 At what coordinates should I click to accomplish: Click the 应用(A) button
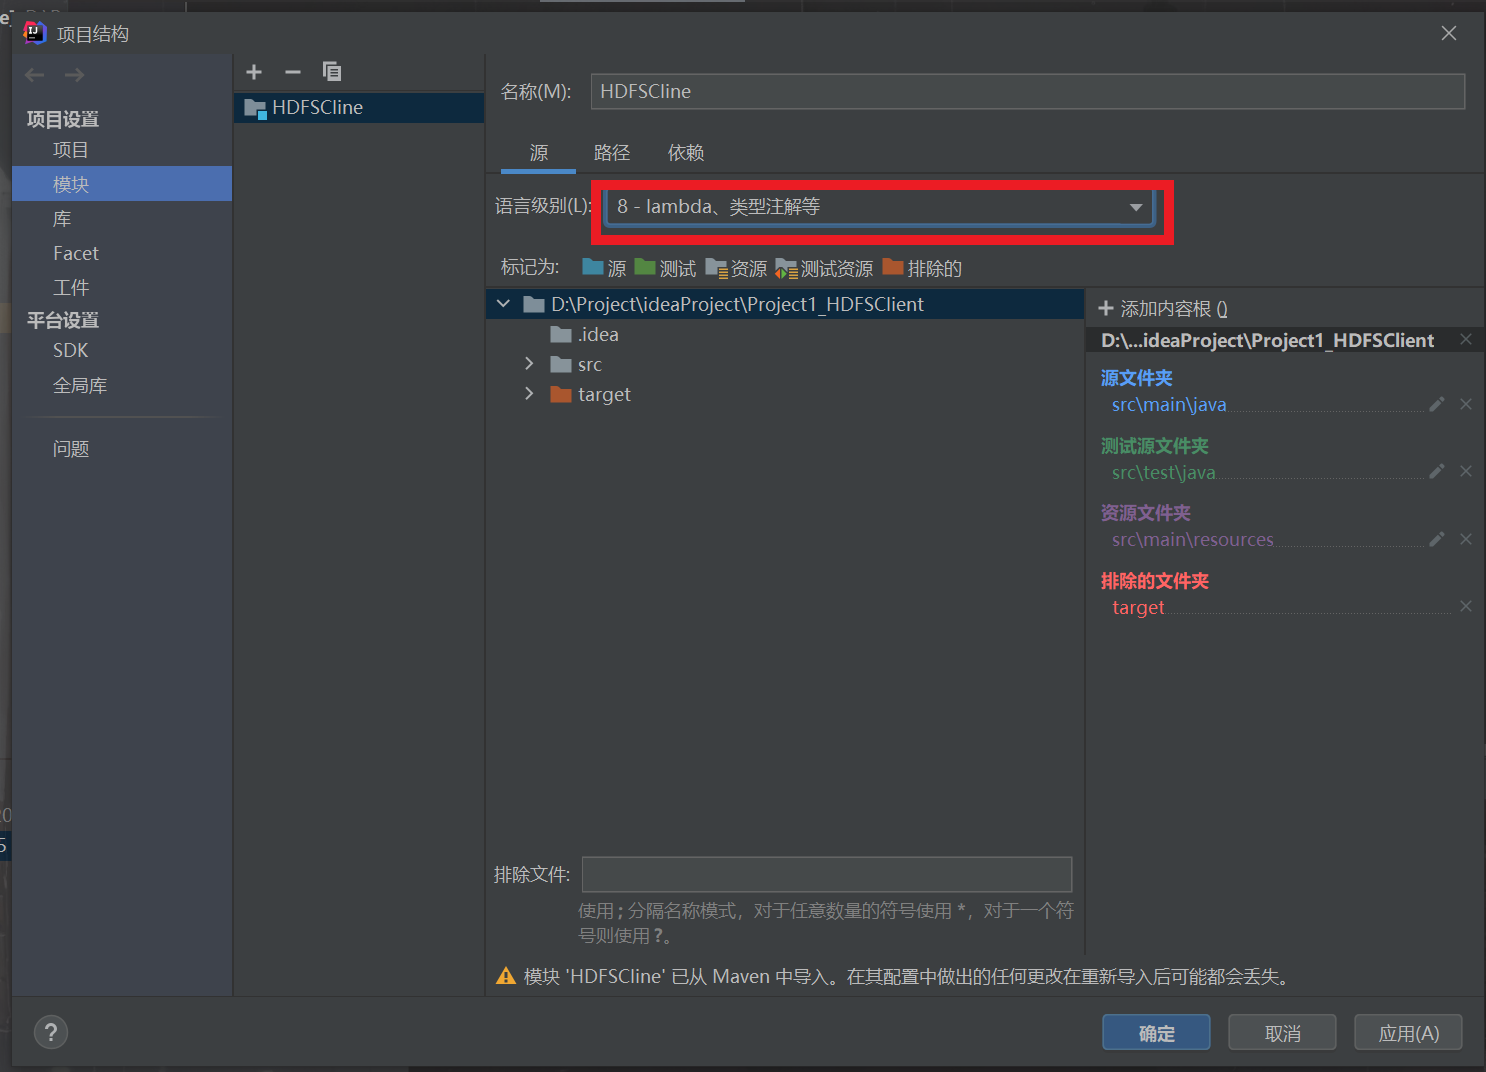1408,1033
